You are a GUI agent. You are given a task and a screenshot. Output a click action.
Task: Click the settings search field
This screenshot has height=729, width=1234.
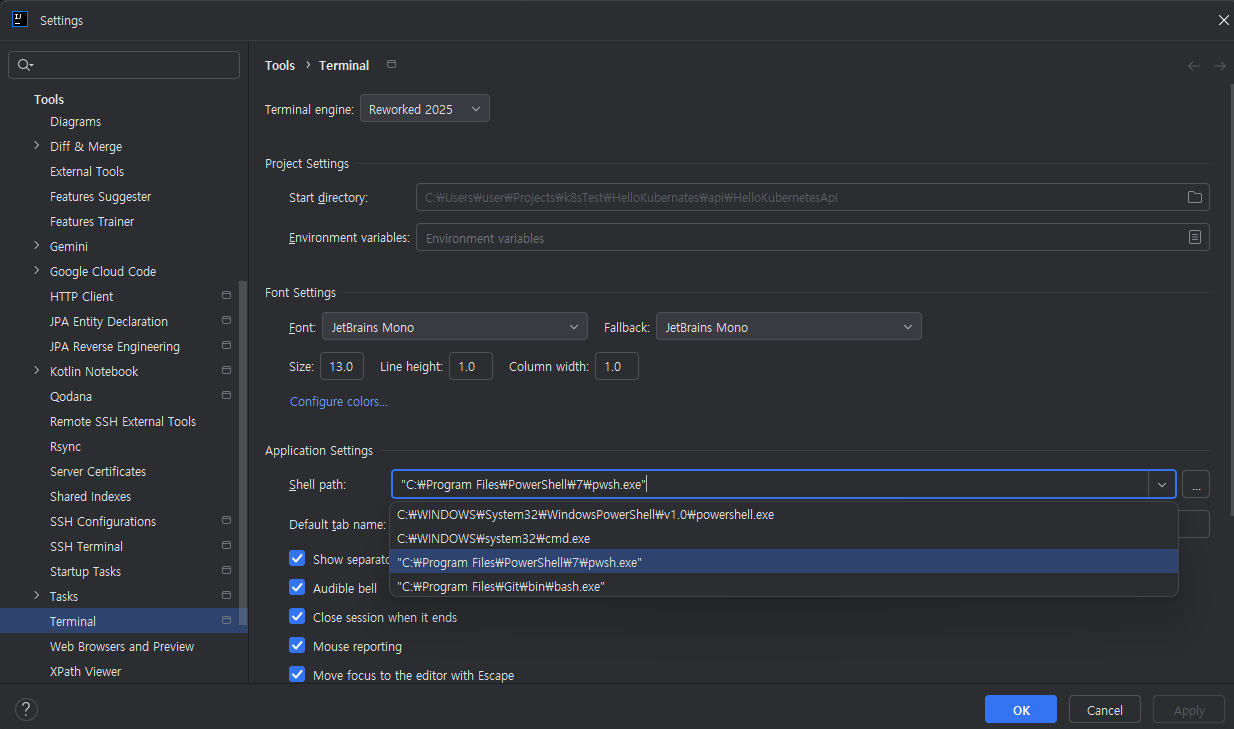pos(124,65)
